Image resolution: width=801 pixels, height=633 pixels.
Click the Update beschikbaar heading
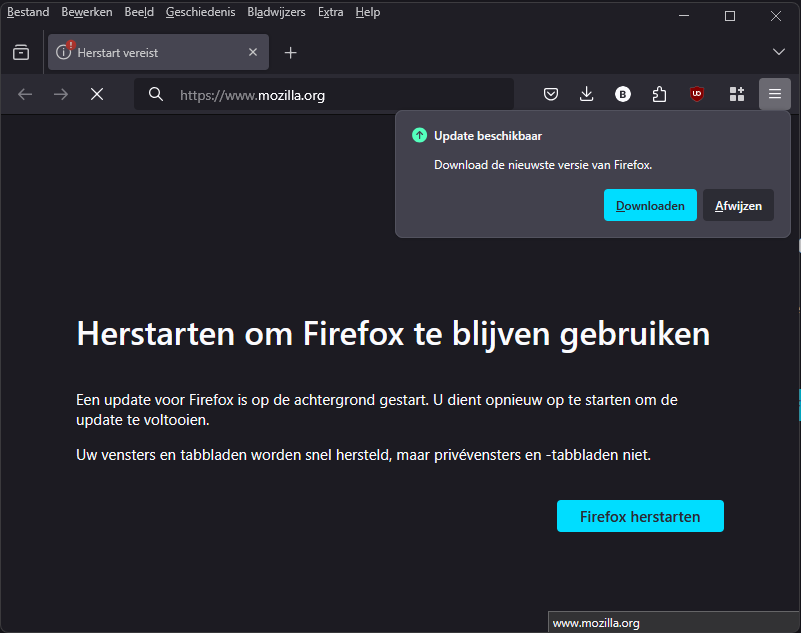[488, 136]
